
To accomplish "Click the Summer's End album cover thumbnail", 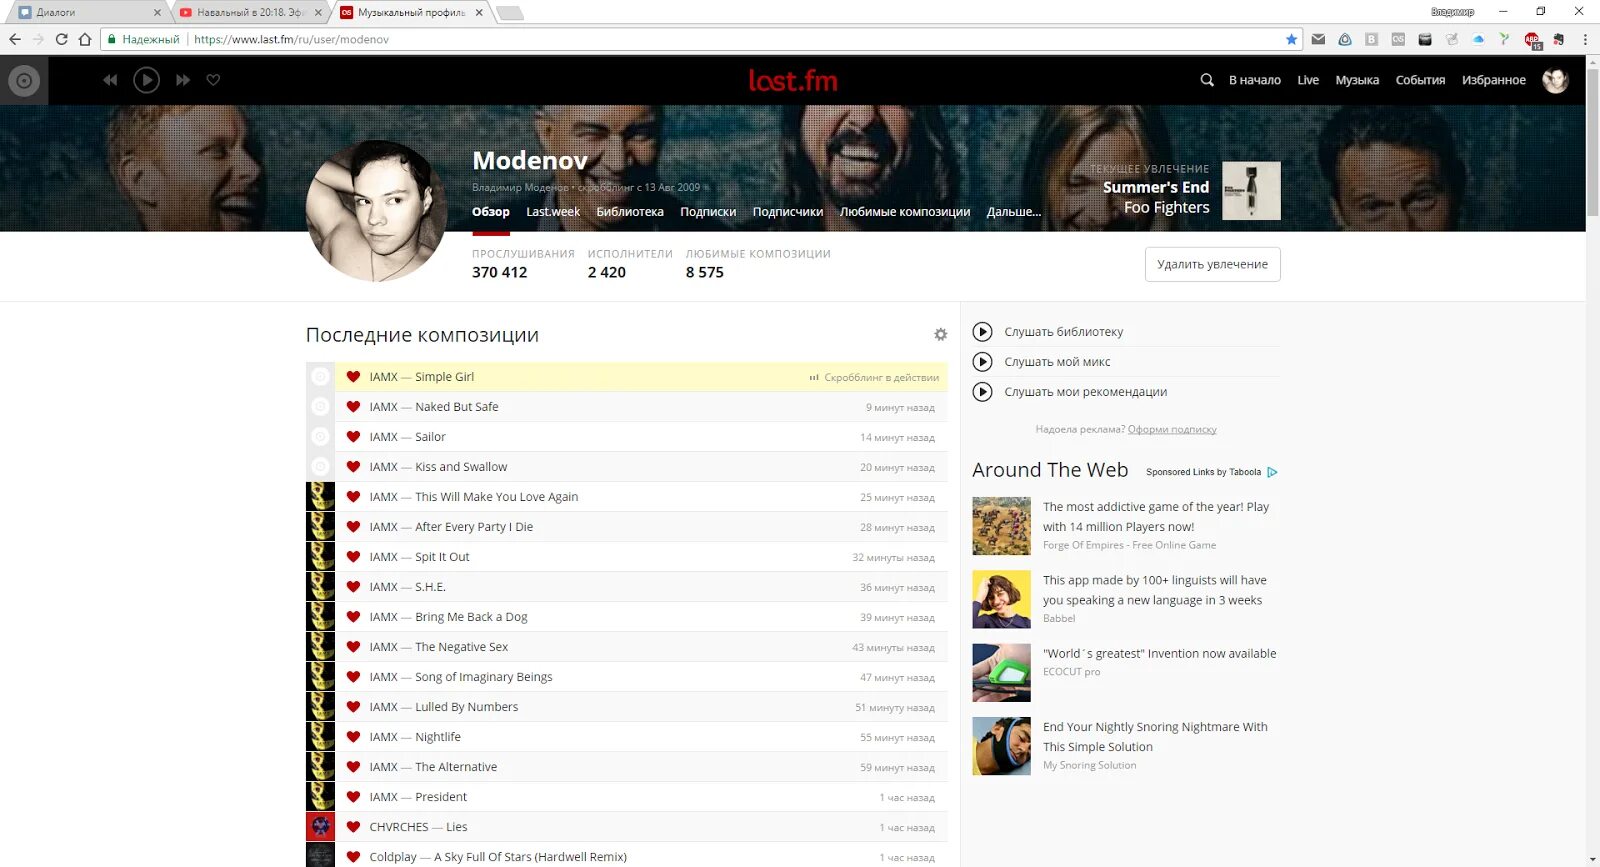I will pyautogui.click(x=1251, y=191).
